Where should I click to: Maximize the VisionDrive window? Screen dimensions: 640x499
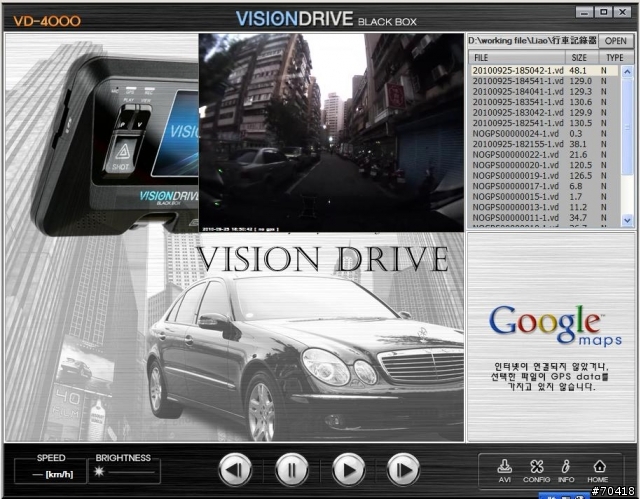[604, 12]
